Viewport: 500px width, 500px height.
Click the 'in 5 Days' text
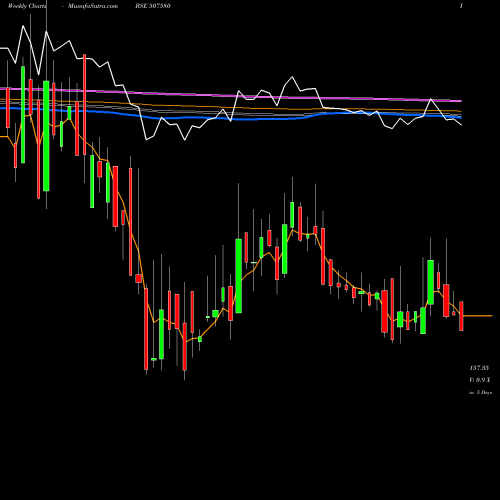[480, 392]
